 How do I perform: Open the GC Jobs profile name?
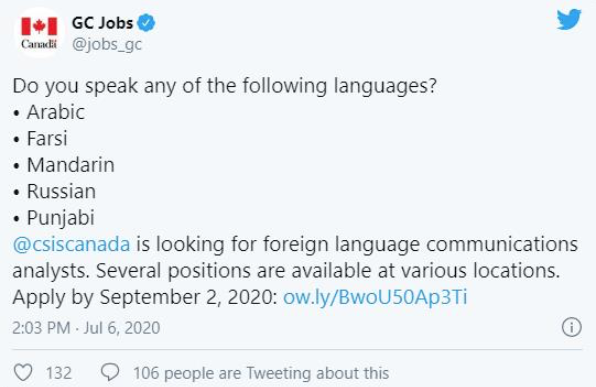tap(102, 23)
